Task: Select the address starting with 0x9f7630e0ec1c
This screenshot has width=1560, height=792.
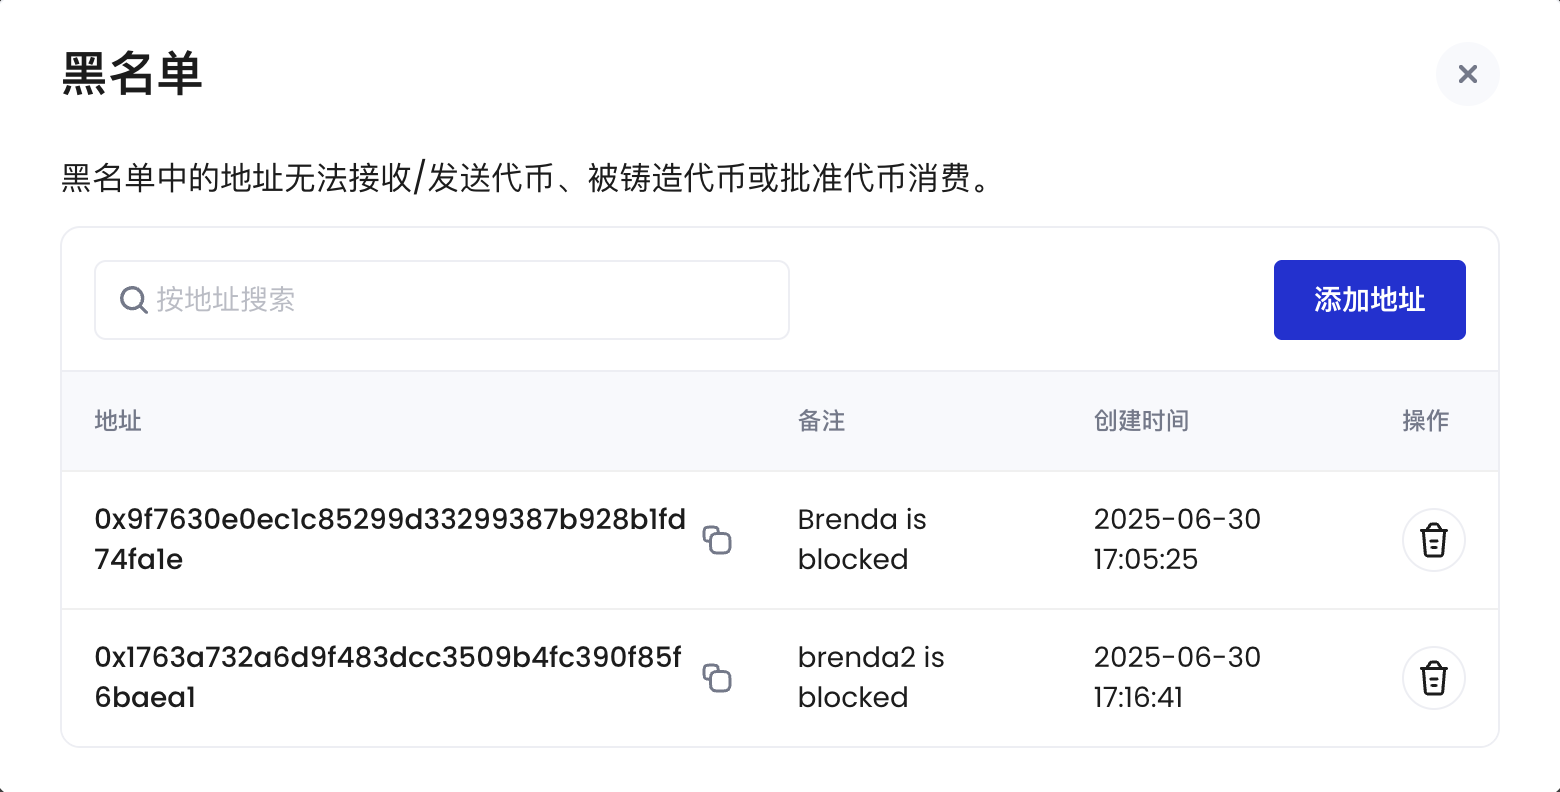Action: (x=388, y=539)
